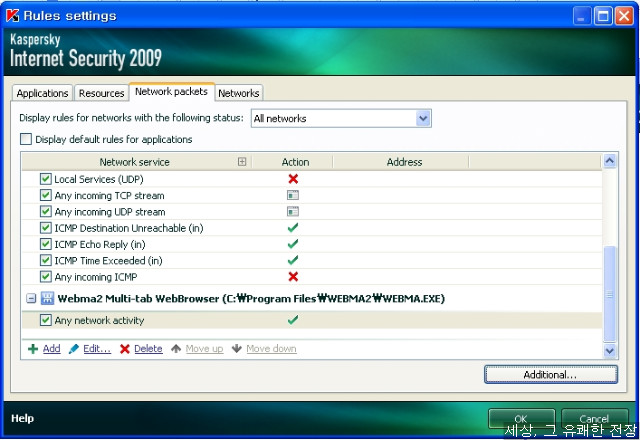Click the action icon for Any incoming TCP stream

[x=293, y=195]
